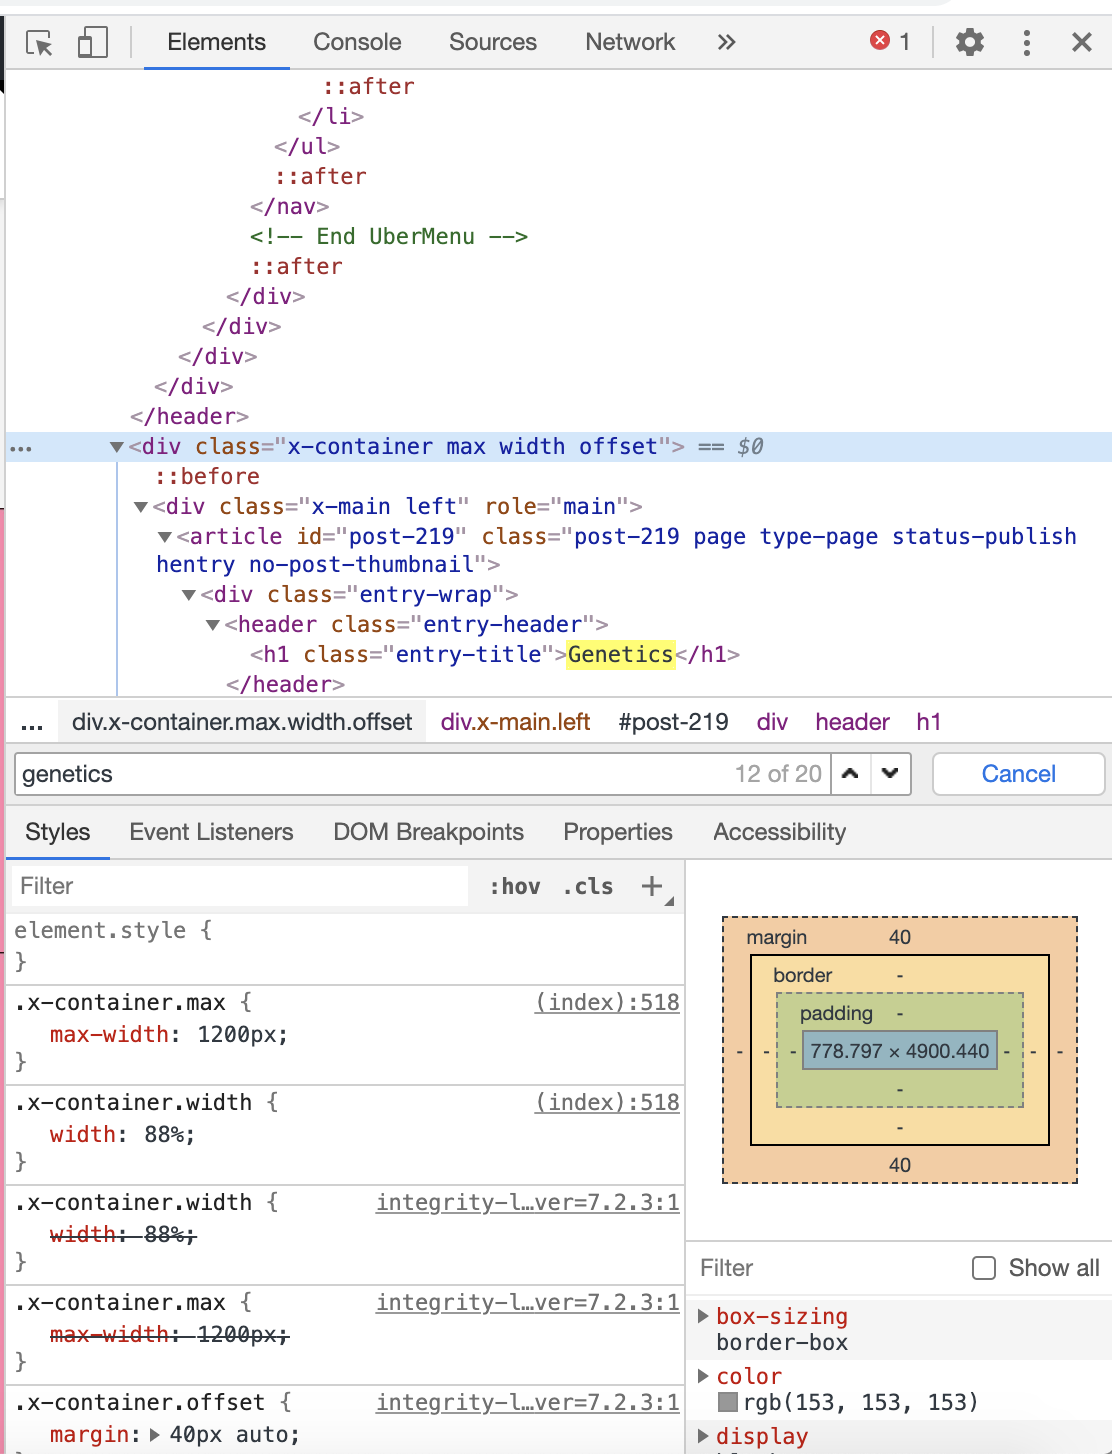The width and height of the screenshot is (1112, 1454).
Task: Expand color computed property
Action: click(x=703, y=1376)
